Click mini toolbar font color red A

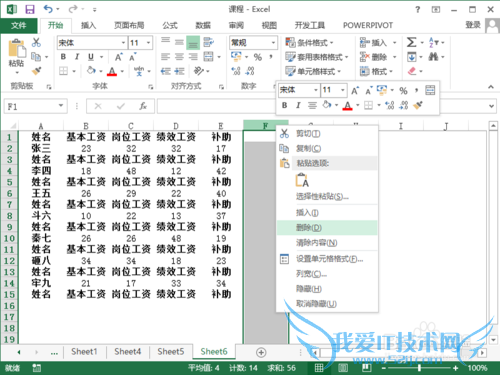point(347,106)
